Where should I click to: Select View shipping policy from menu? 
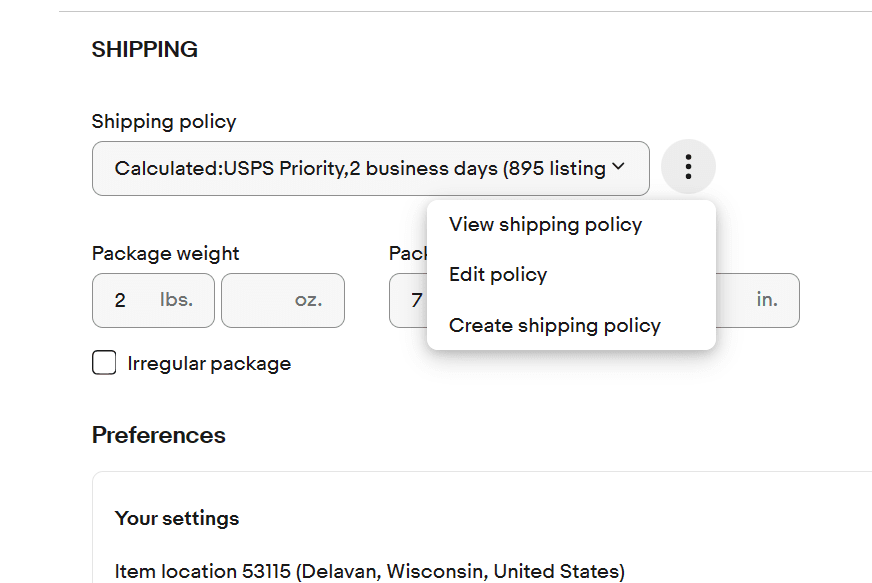click(x=546, y=225)
